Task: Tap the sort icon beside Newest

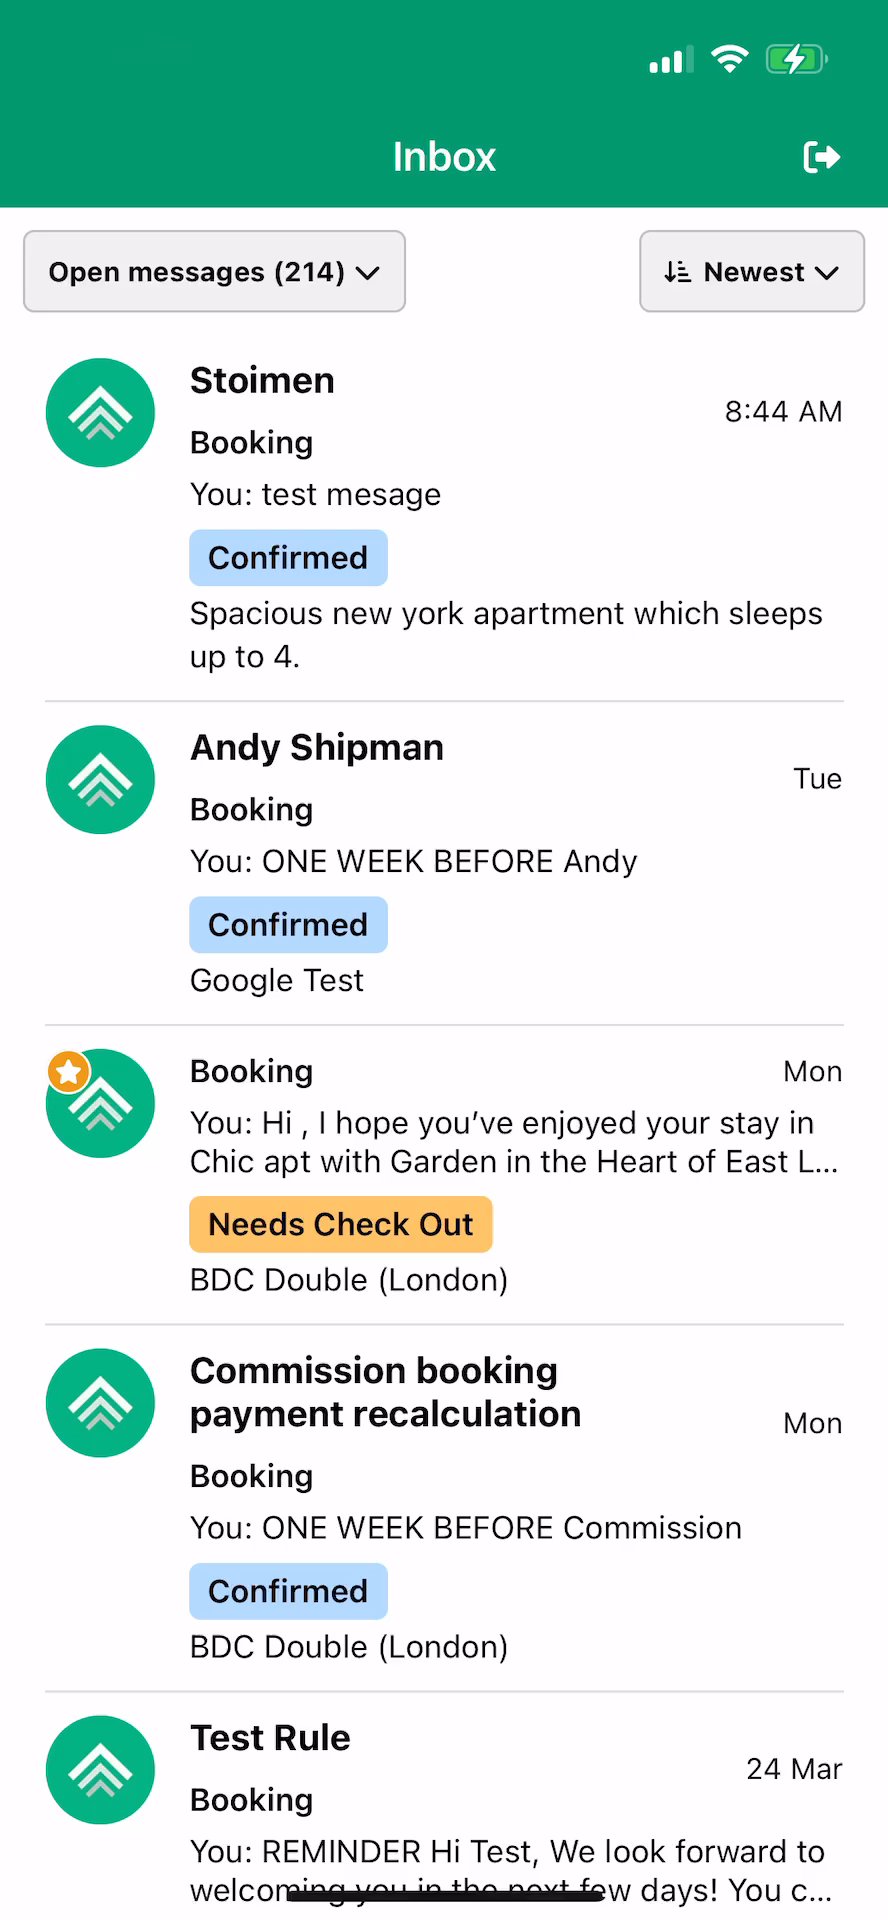Action: tap(677, 272)
